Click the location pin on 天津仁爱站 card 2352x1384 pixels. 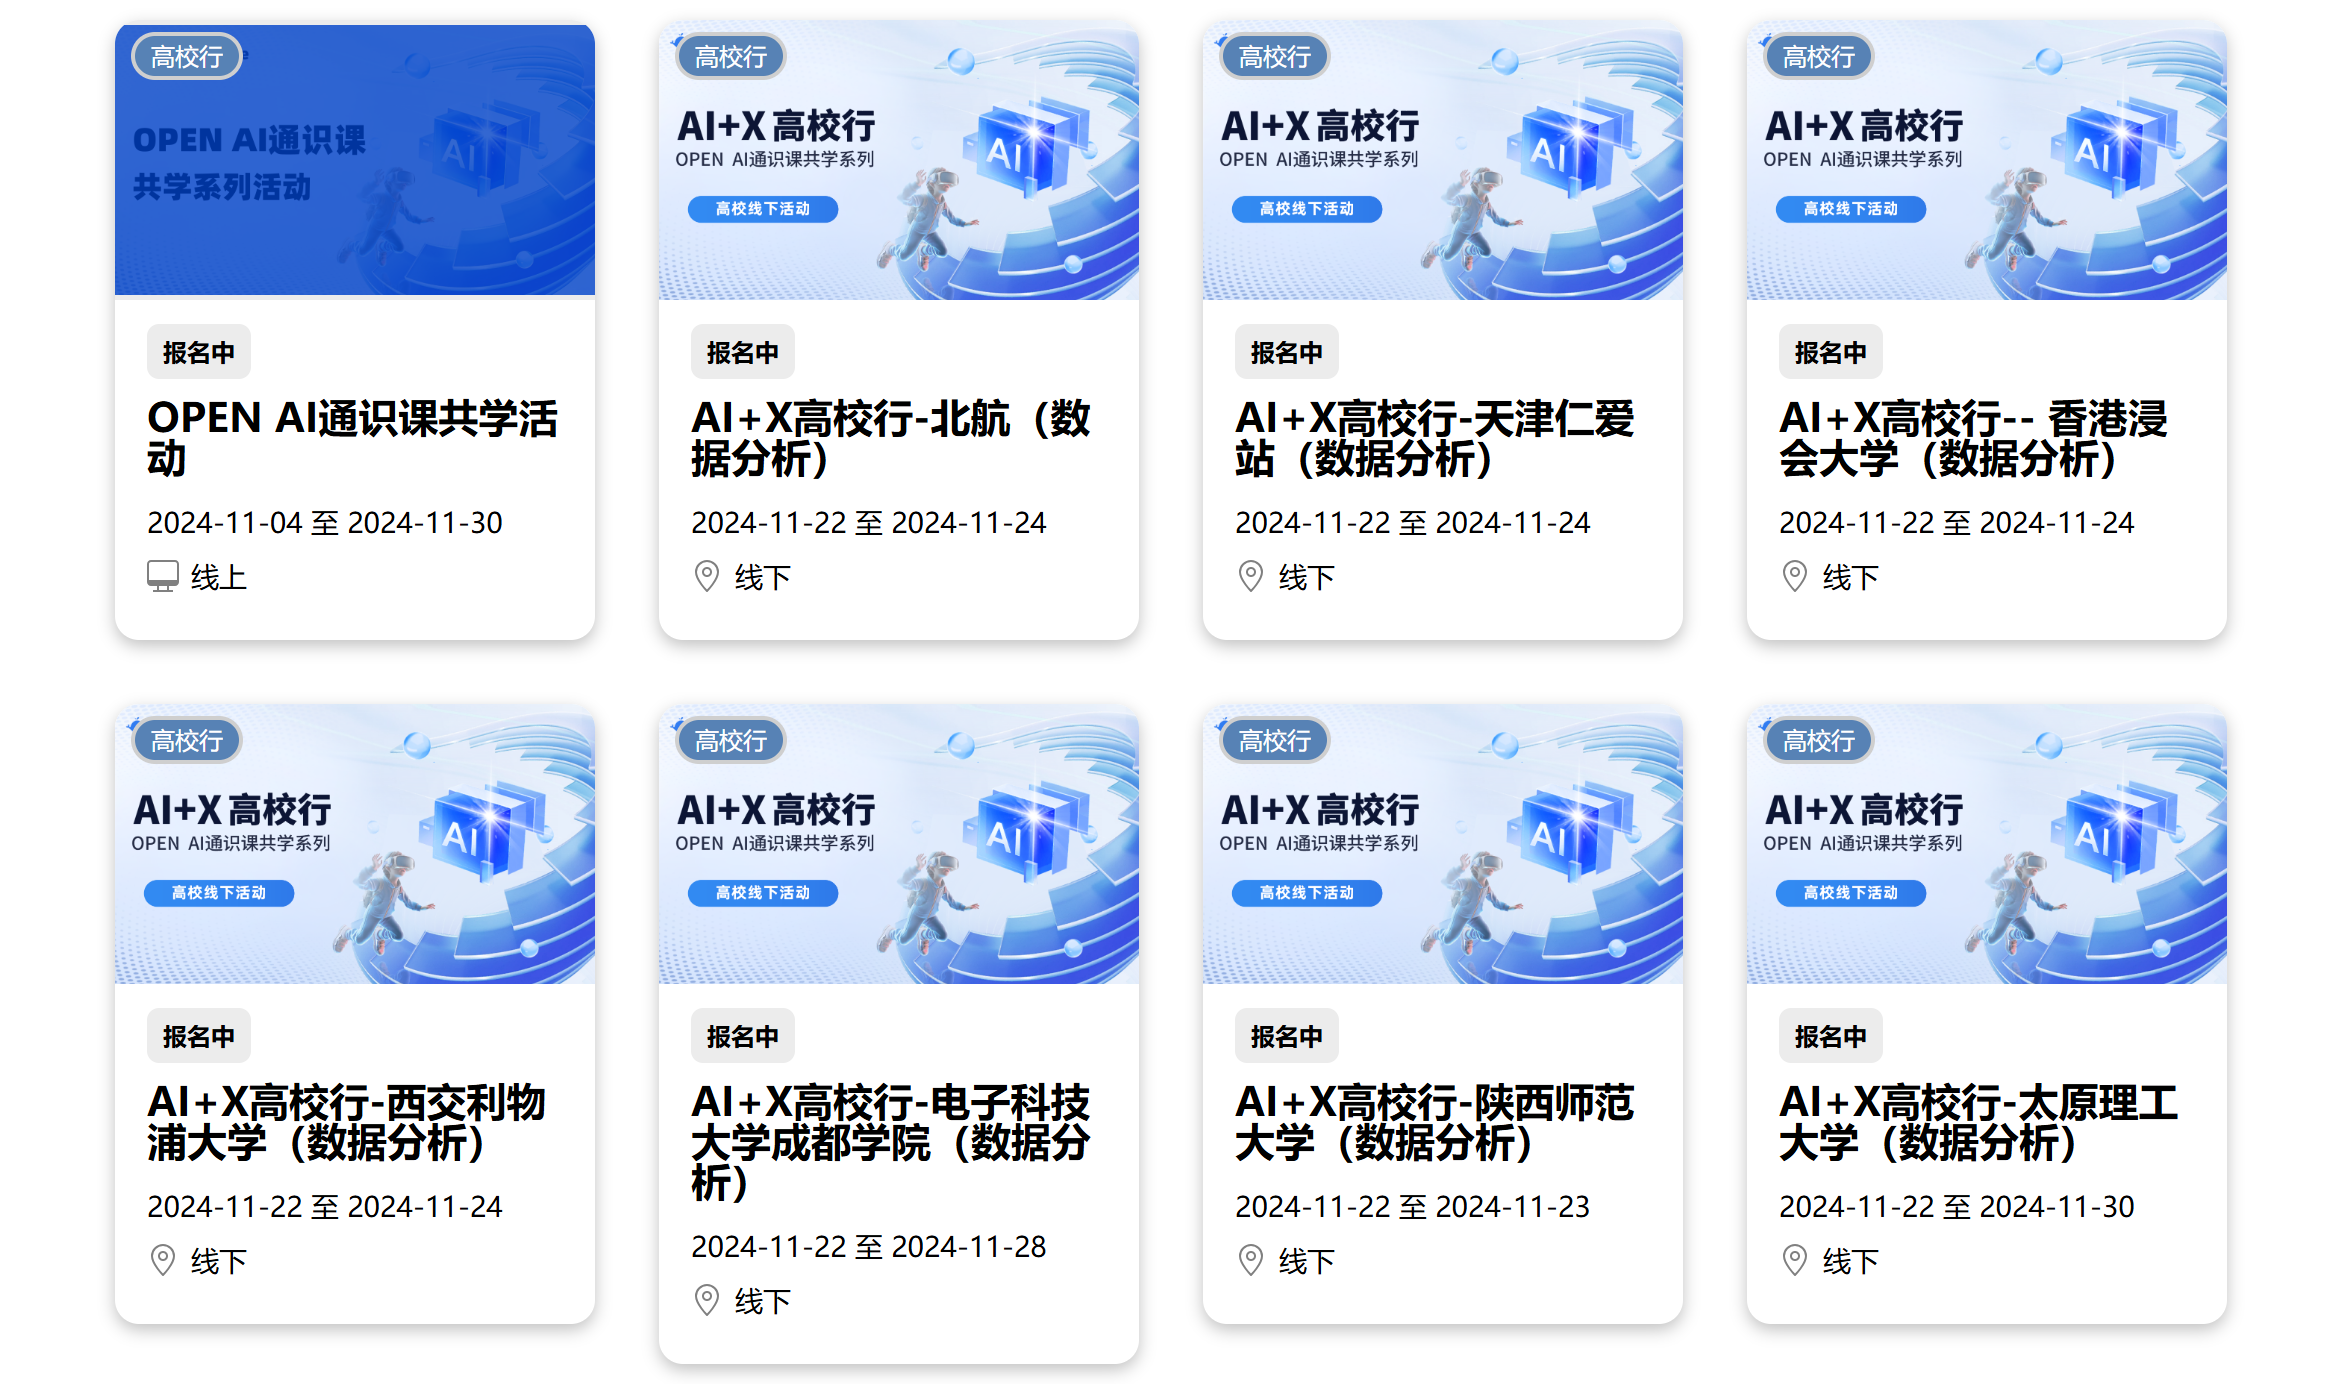[x=1250, y=577]
